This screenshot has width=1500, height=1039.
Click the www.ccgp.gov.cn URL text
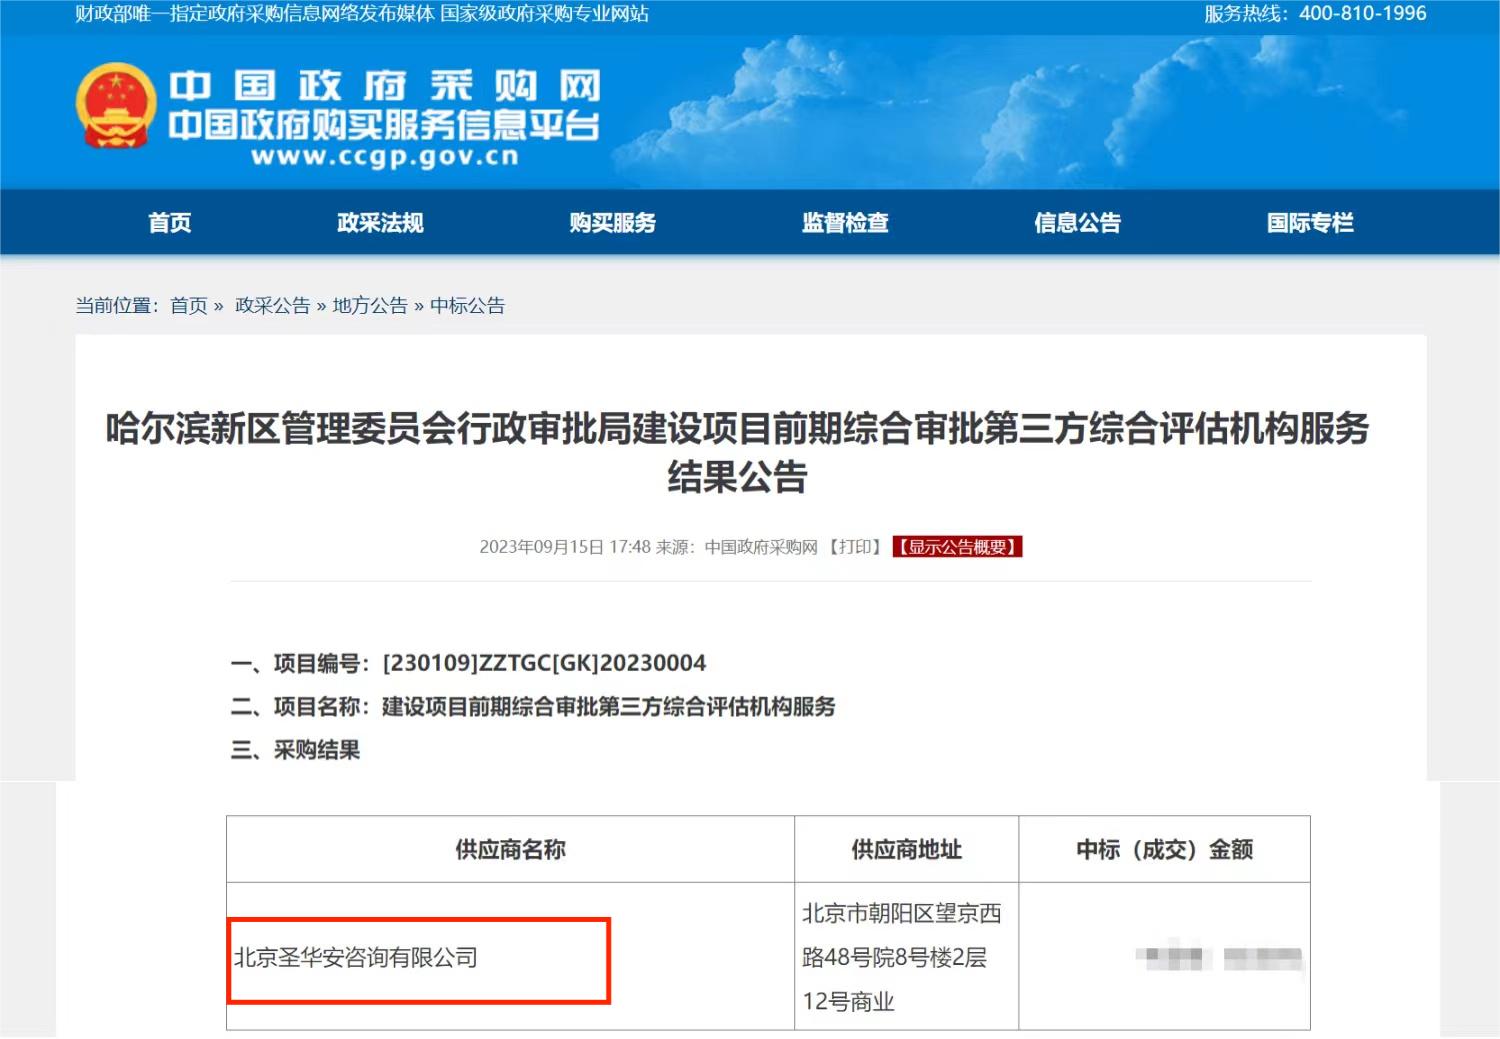(385, 157)
